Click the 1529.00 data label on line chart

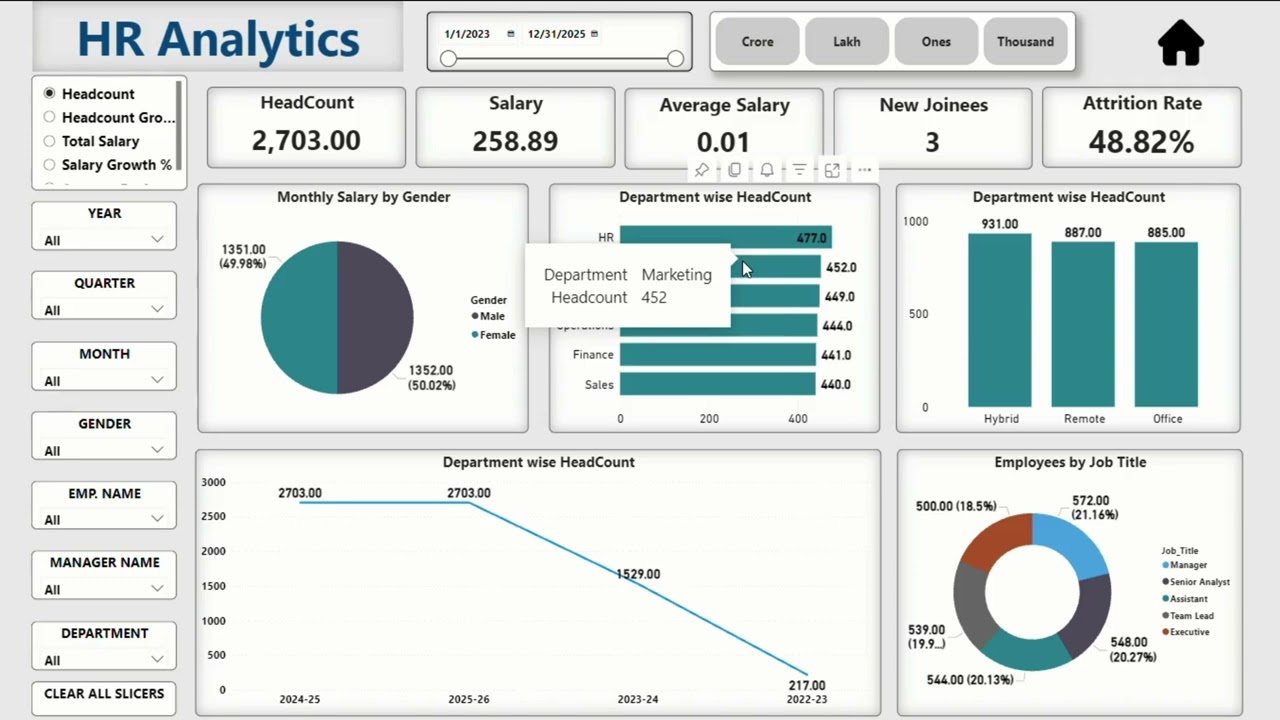tap(638, 574)
